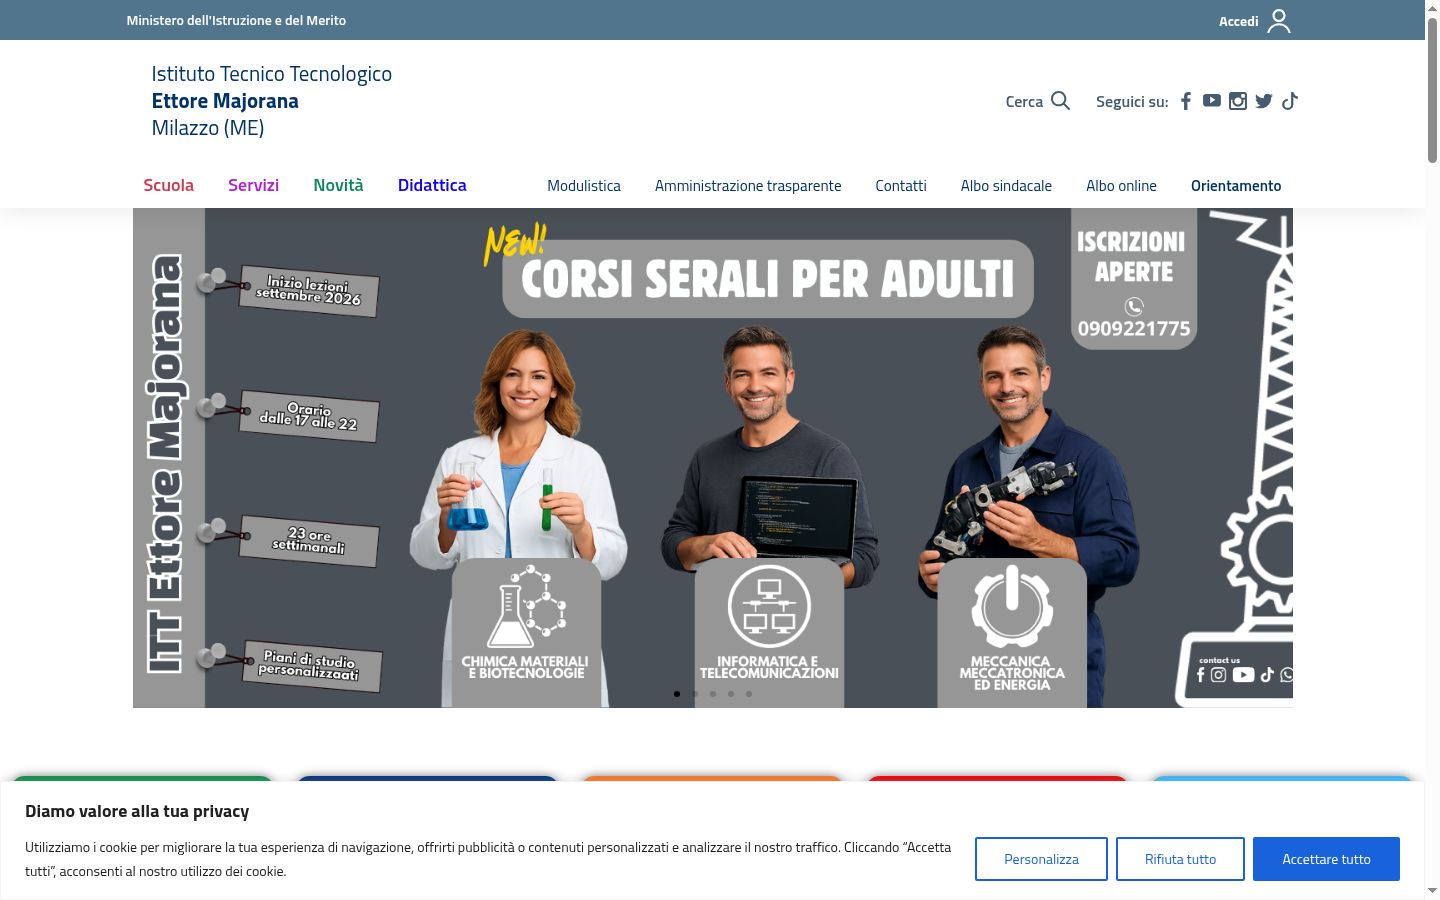Select the third carousel slide dot
This screenshot has height=900, width=1440.
click(713, 694)
